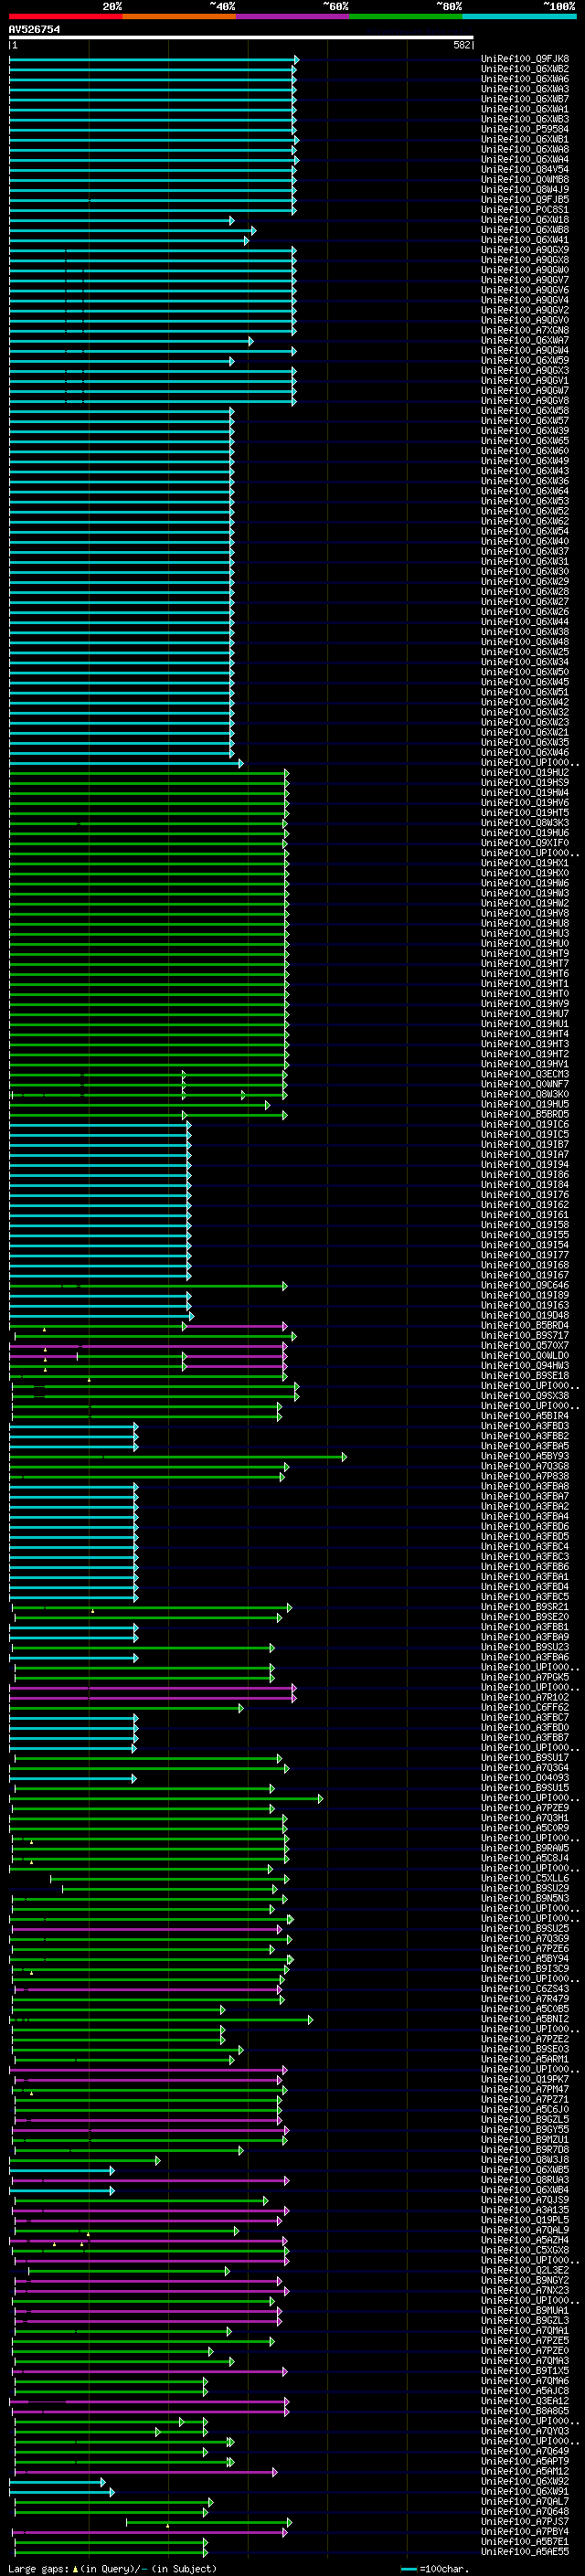Select label UniRef100_Q8W3J8

[x=525, y=2159]
